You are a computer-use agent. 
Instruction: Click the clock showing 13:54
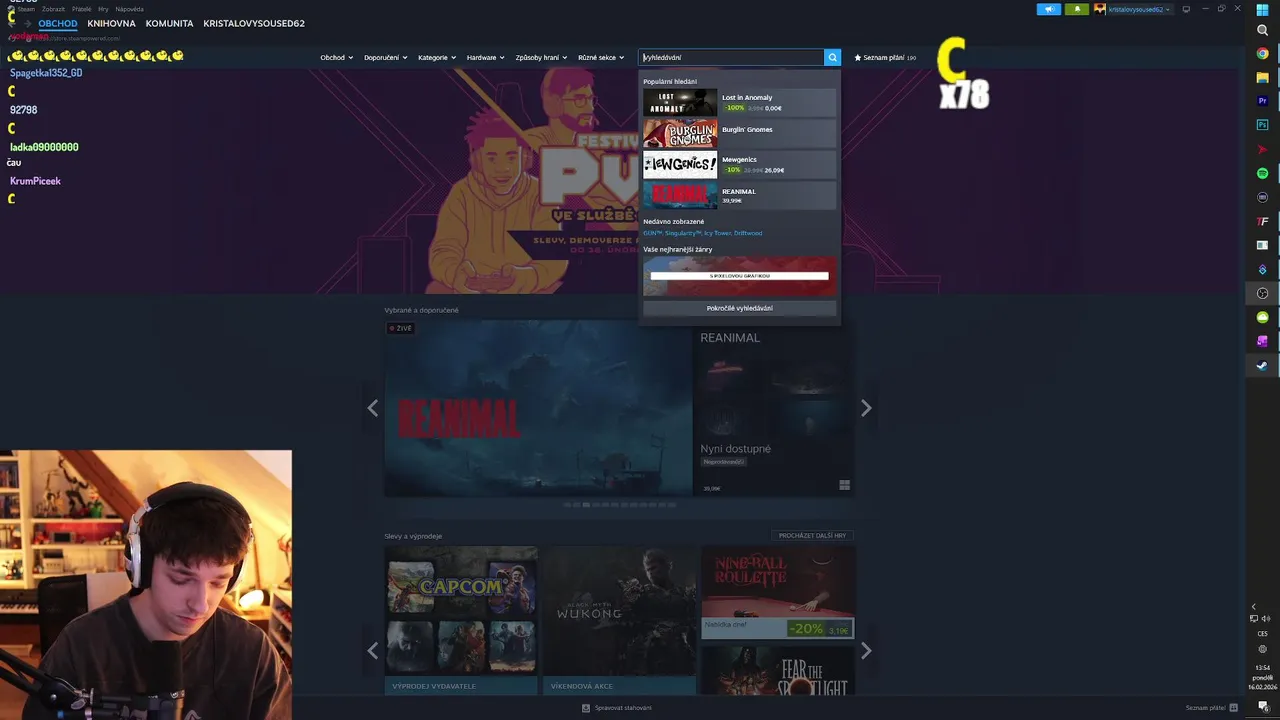point(1262,667)
